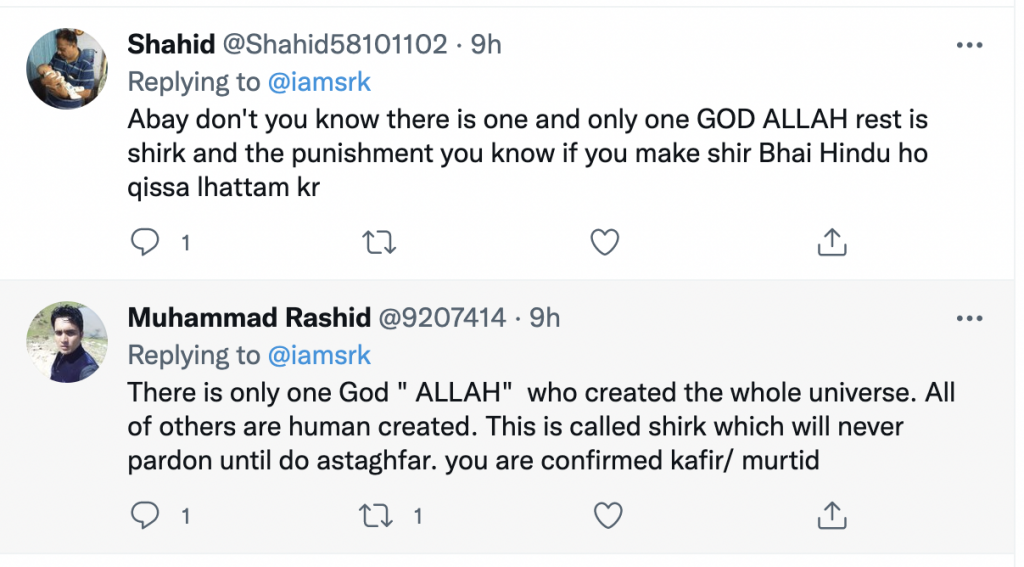Open the 9h timestamp on Rashid's tweet
Screen dimensions: 1024x567
tap(544, 317)
